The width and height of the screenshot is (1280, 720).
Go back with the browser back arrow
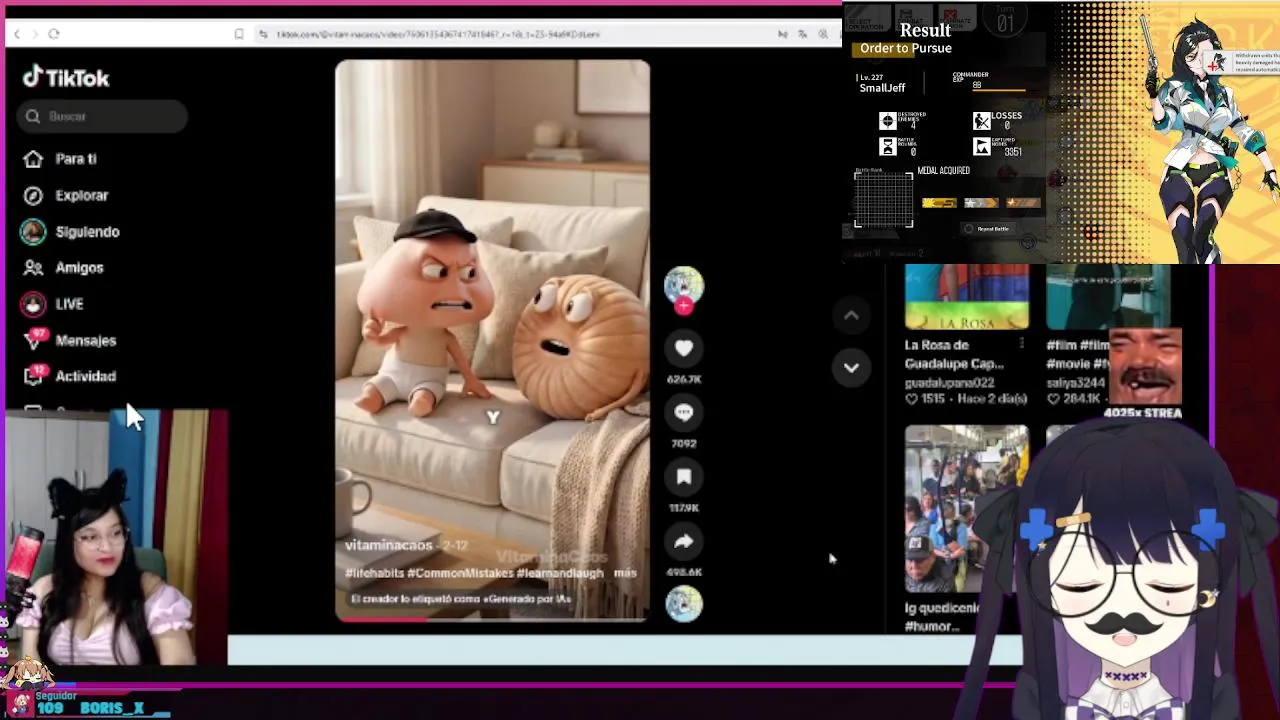tap(16, 34)
